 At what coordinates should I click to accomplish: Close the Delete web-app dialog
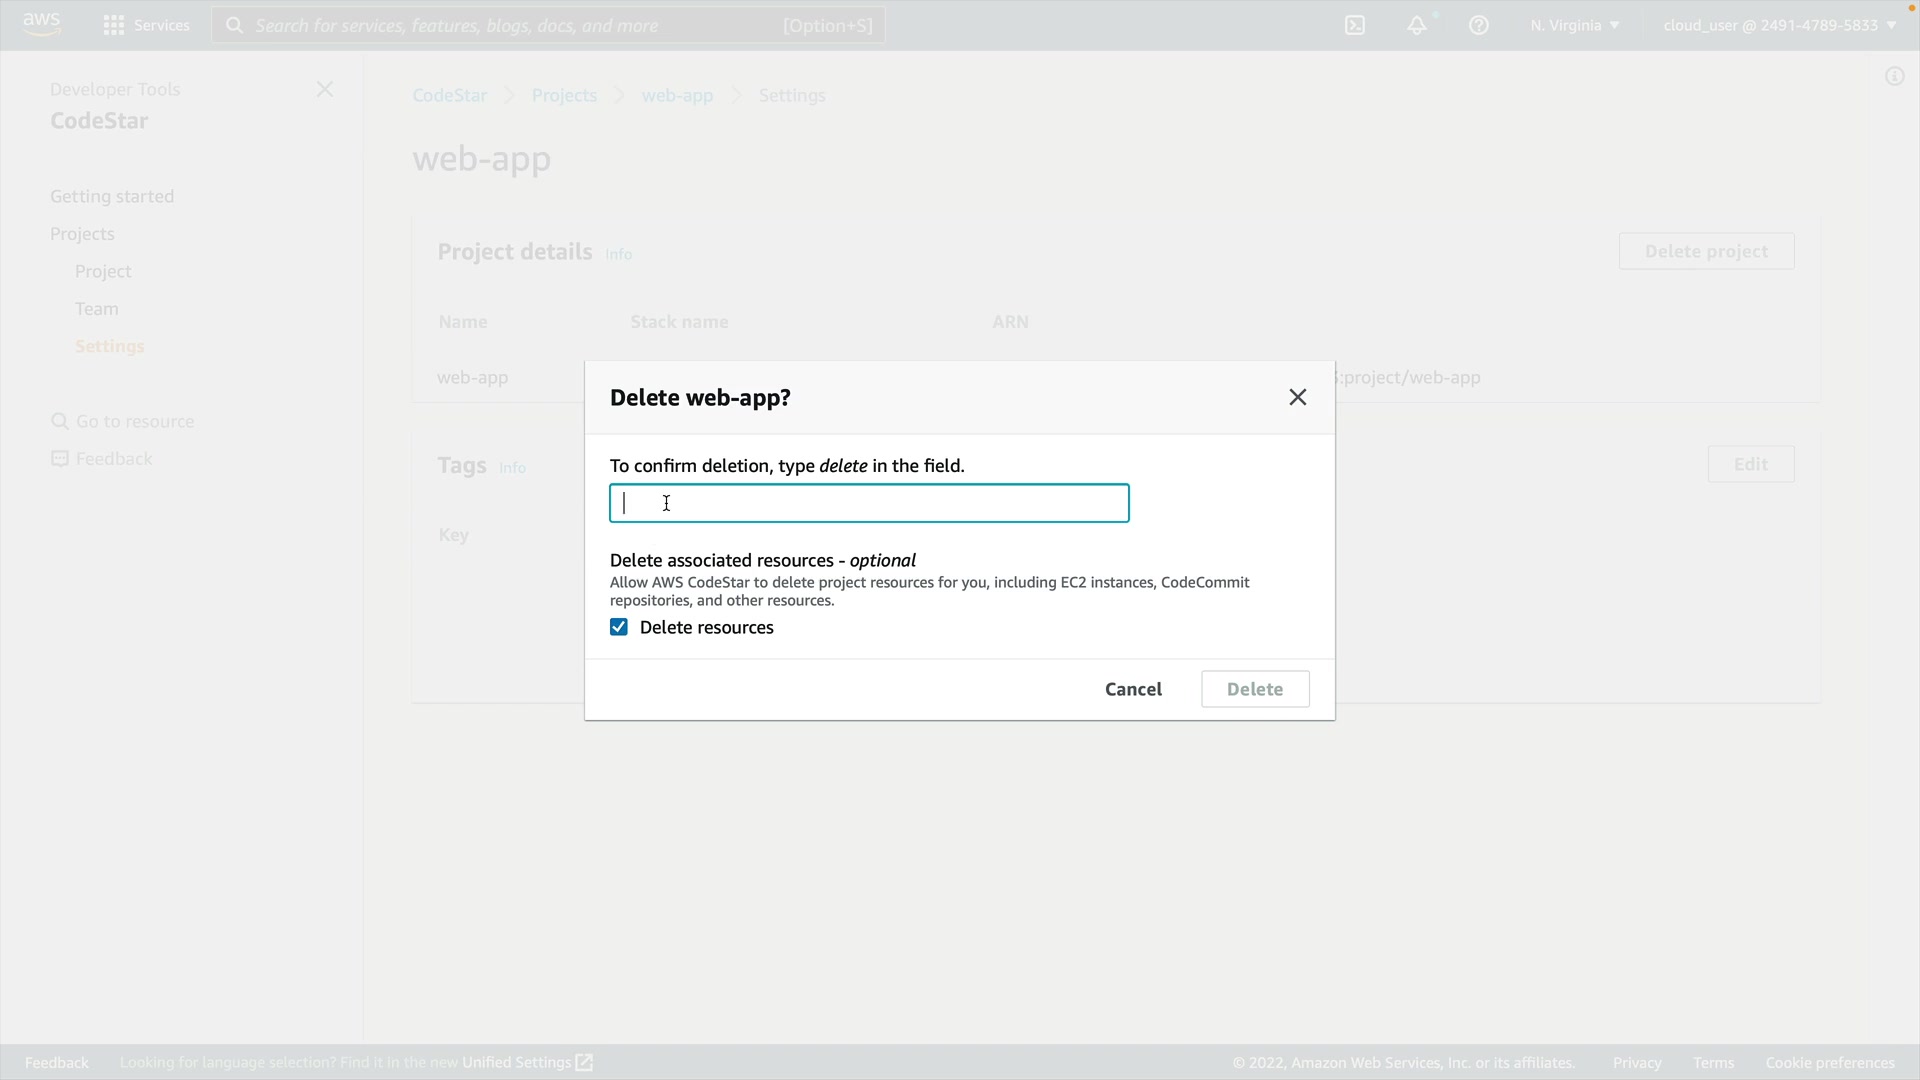pos(1298,397)
